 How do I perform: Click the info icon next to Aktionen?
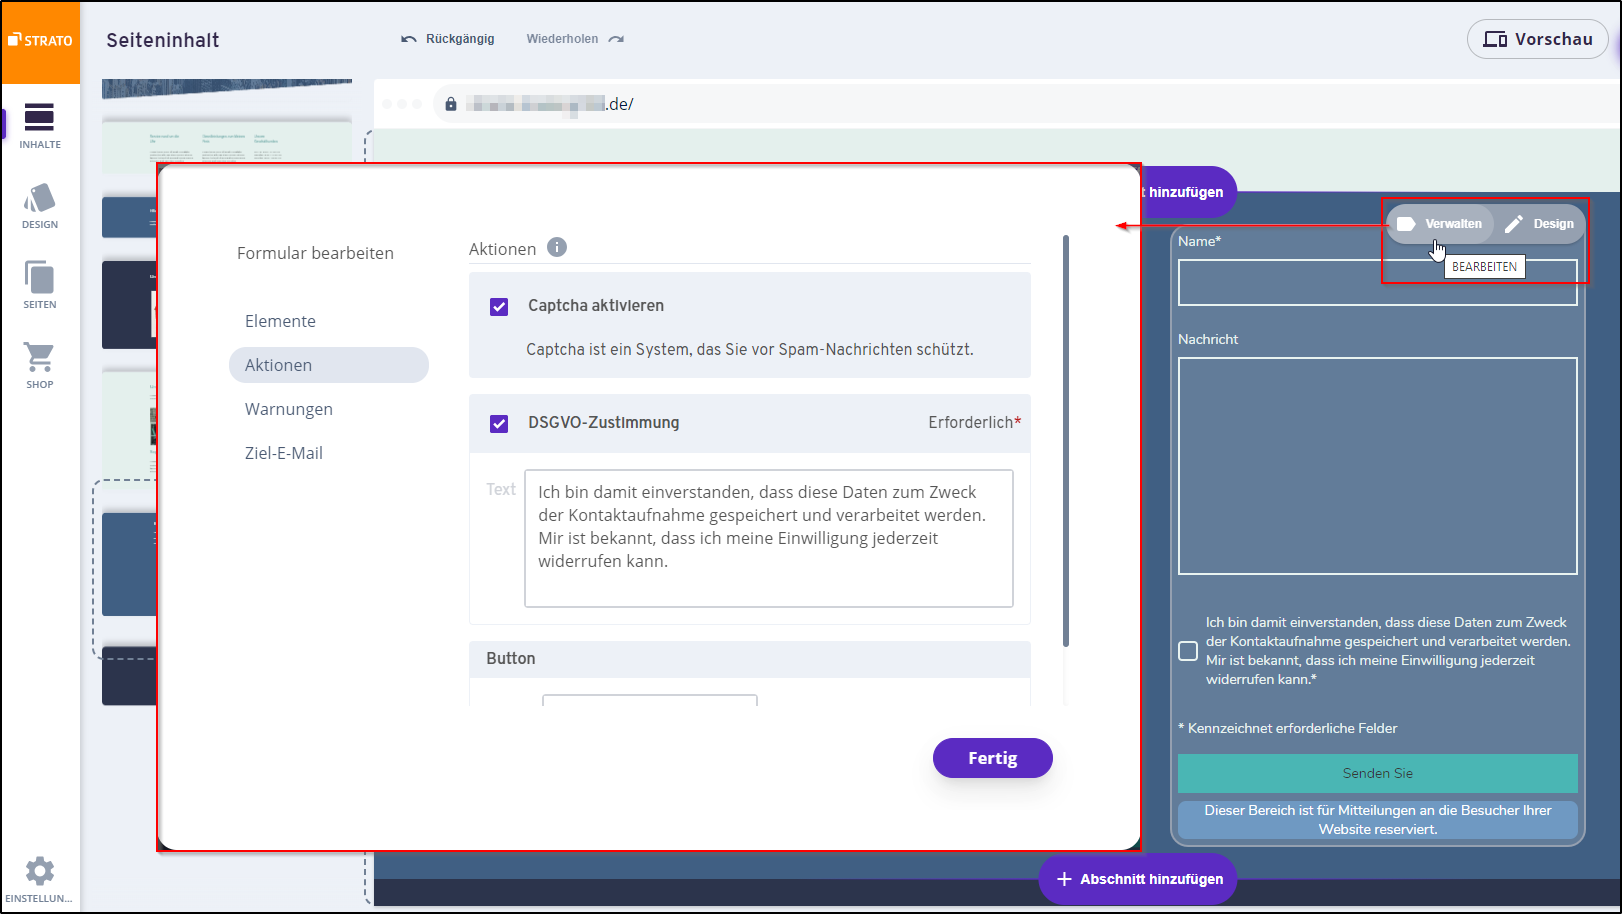pos(557,247)
